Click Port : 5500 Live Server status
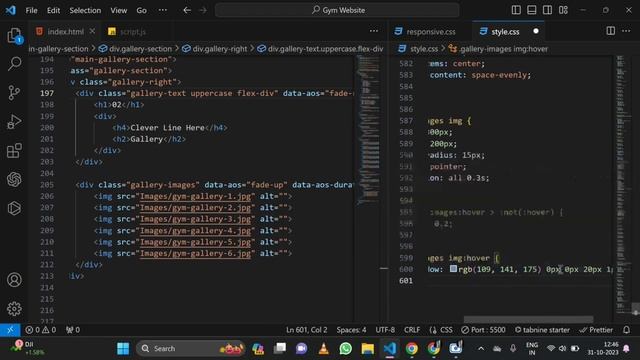 tap(483, 329)
